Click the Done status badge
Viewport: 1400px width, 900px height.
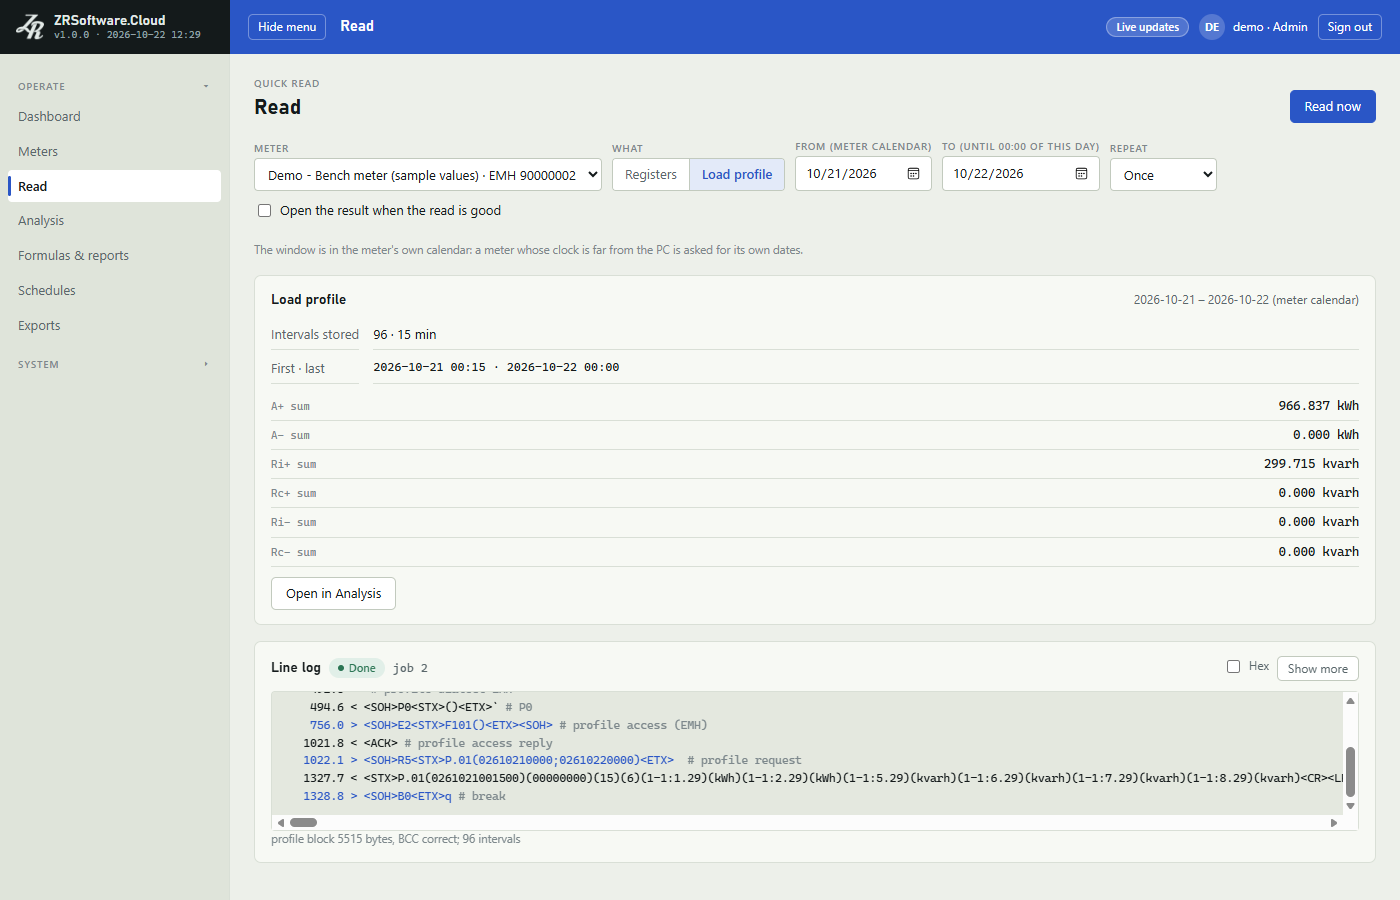(x=357, y=668)
